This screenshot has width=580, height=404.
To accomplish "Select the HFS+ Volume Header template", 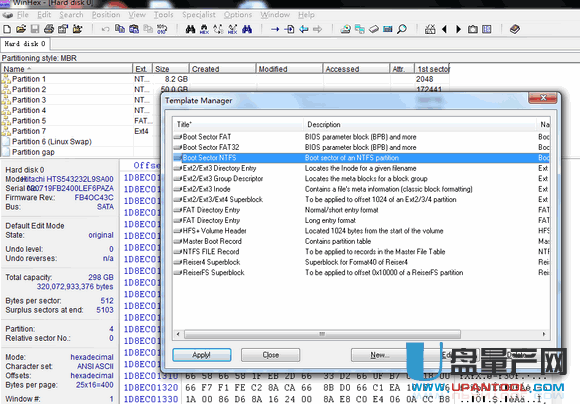I will tap(361, 231).
